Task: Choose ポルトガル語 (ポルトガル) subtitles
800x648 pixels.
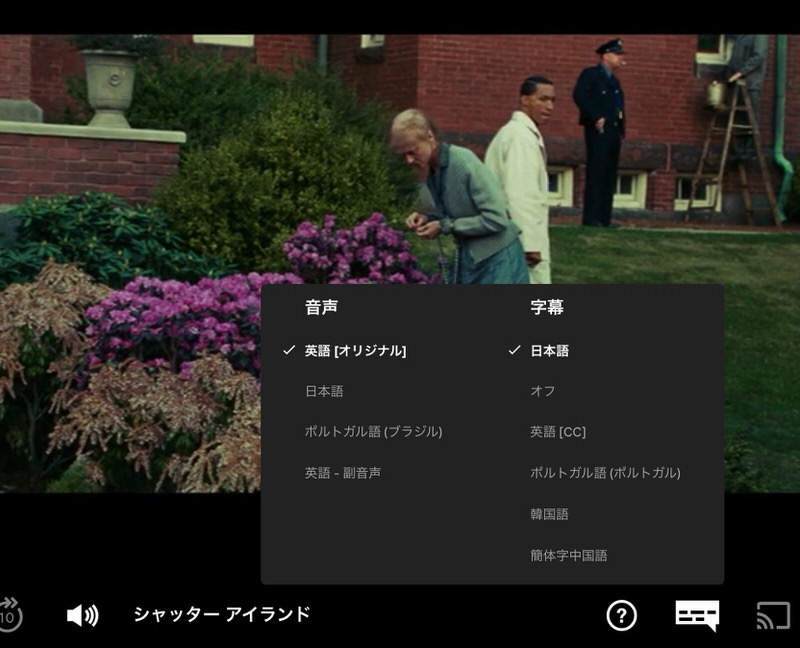Action: (604, 473)
